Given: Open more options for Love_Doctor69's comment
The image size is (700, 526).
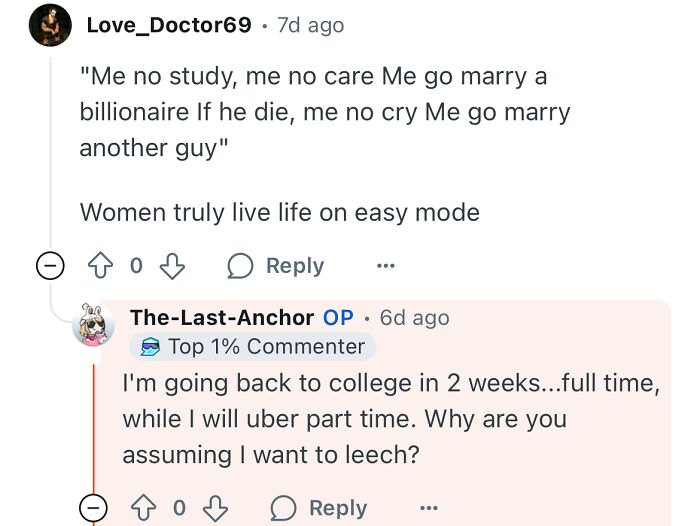Looking at the screenshot, I should pyautogui.click(x=386, y=266).
